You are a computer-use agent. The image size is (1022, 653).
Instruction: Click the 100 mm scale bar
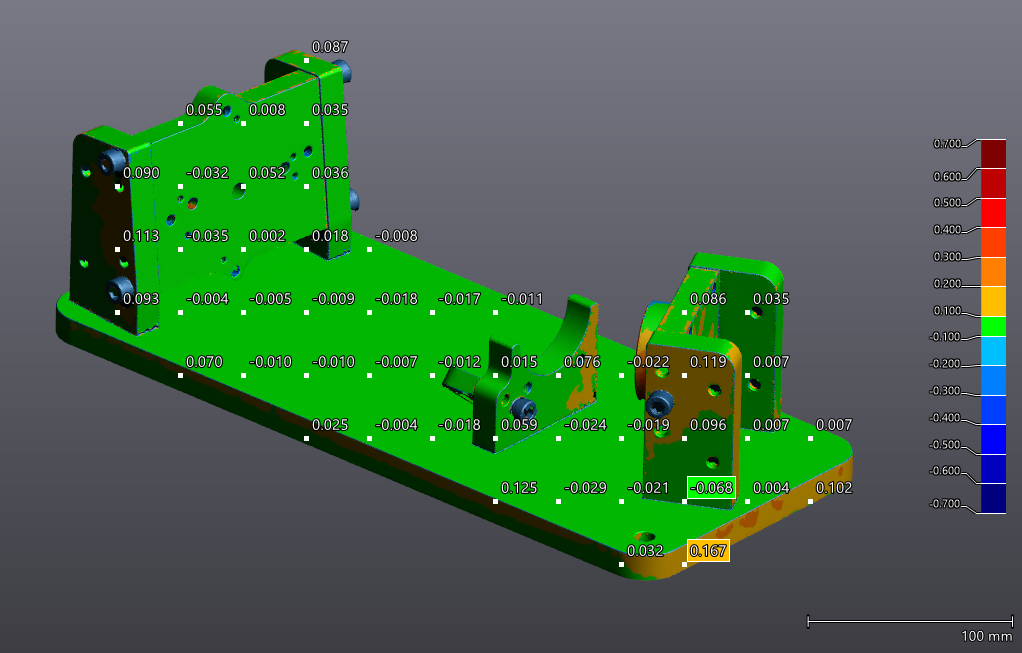[908, 623]
